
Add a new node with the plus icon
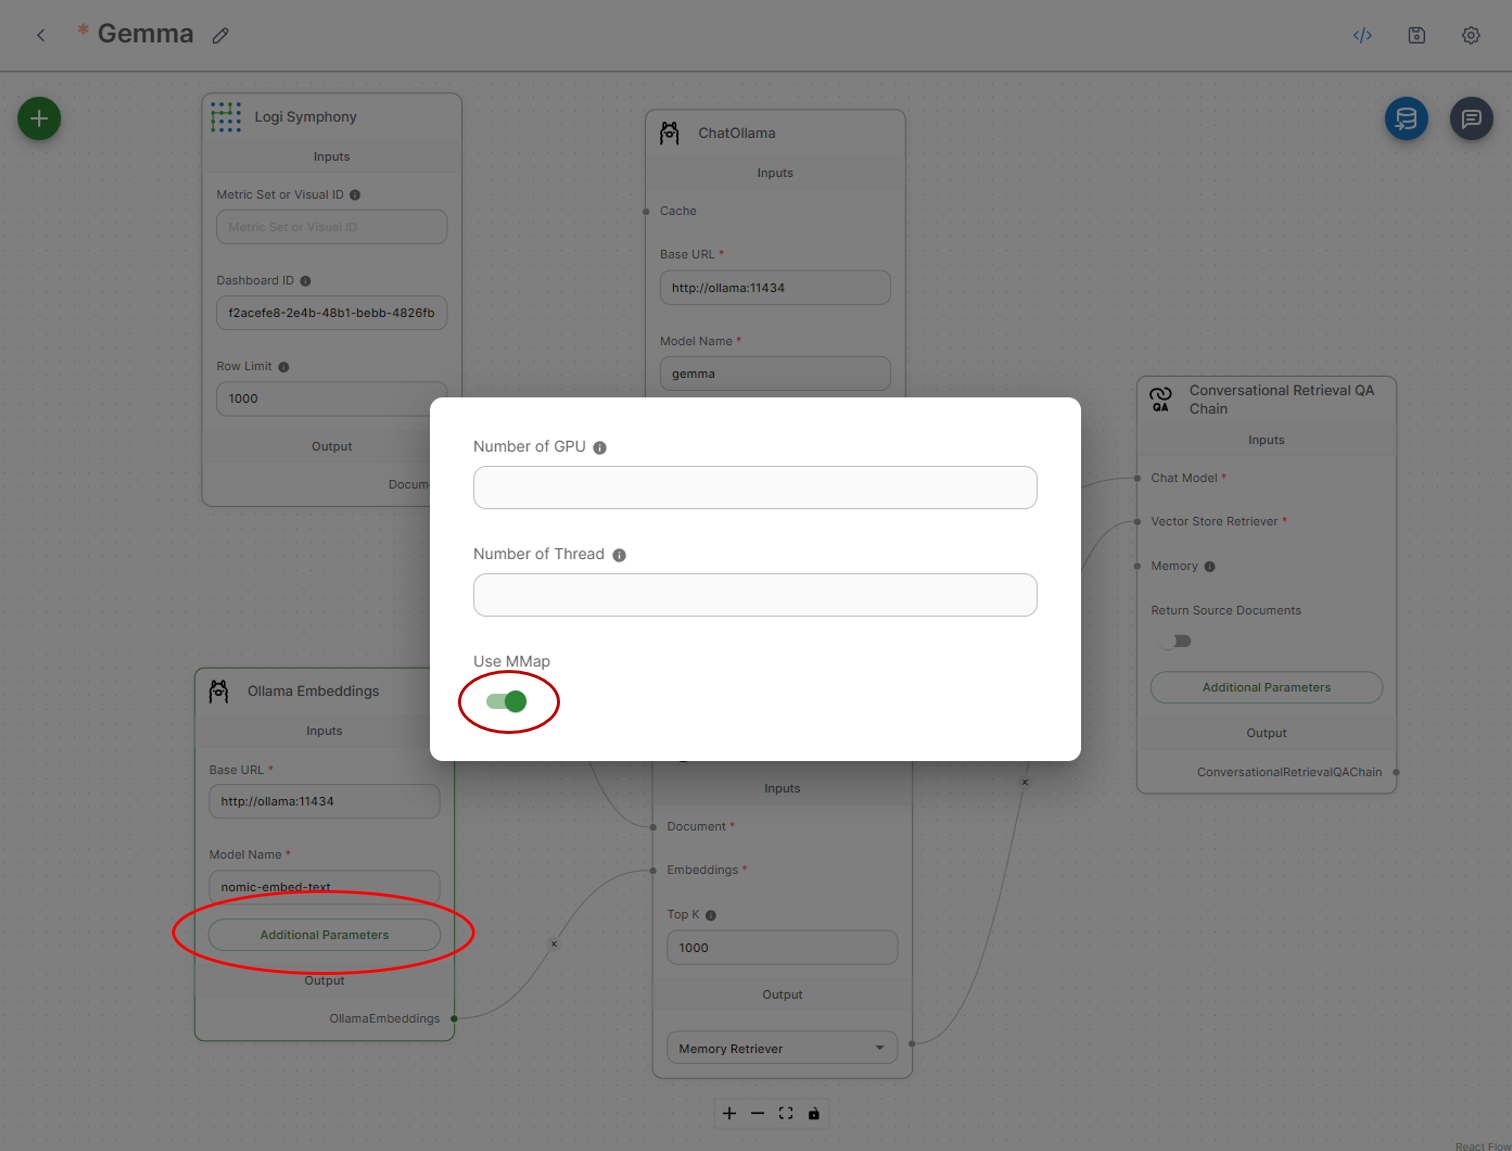click(38, 118)
